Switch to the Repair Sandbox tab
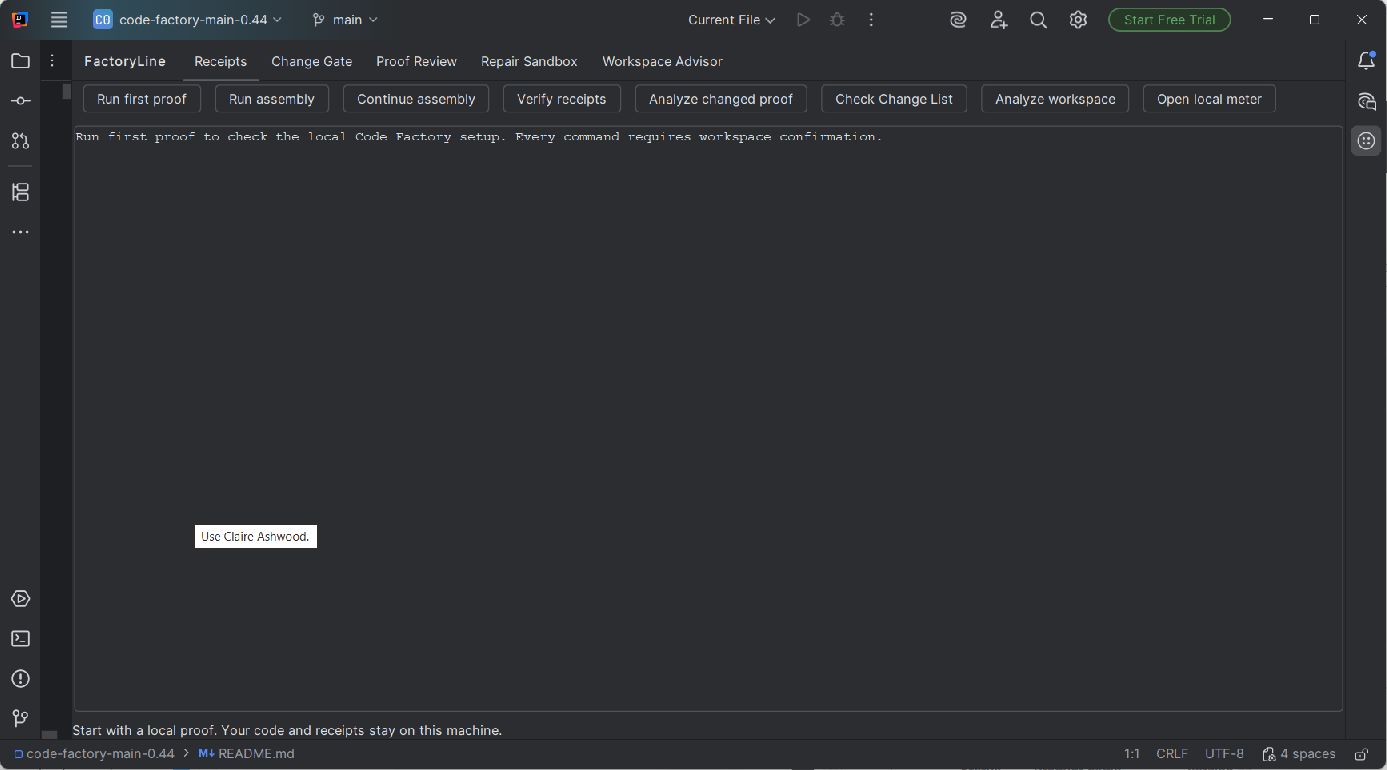1387x770 pixels. tap(529, 61)
